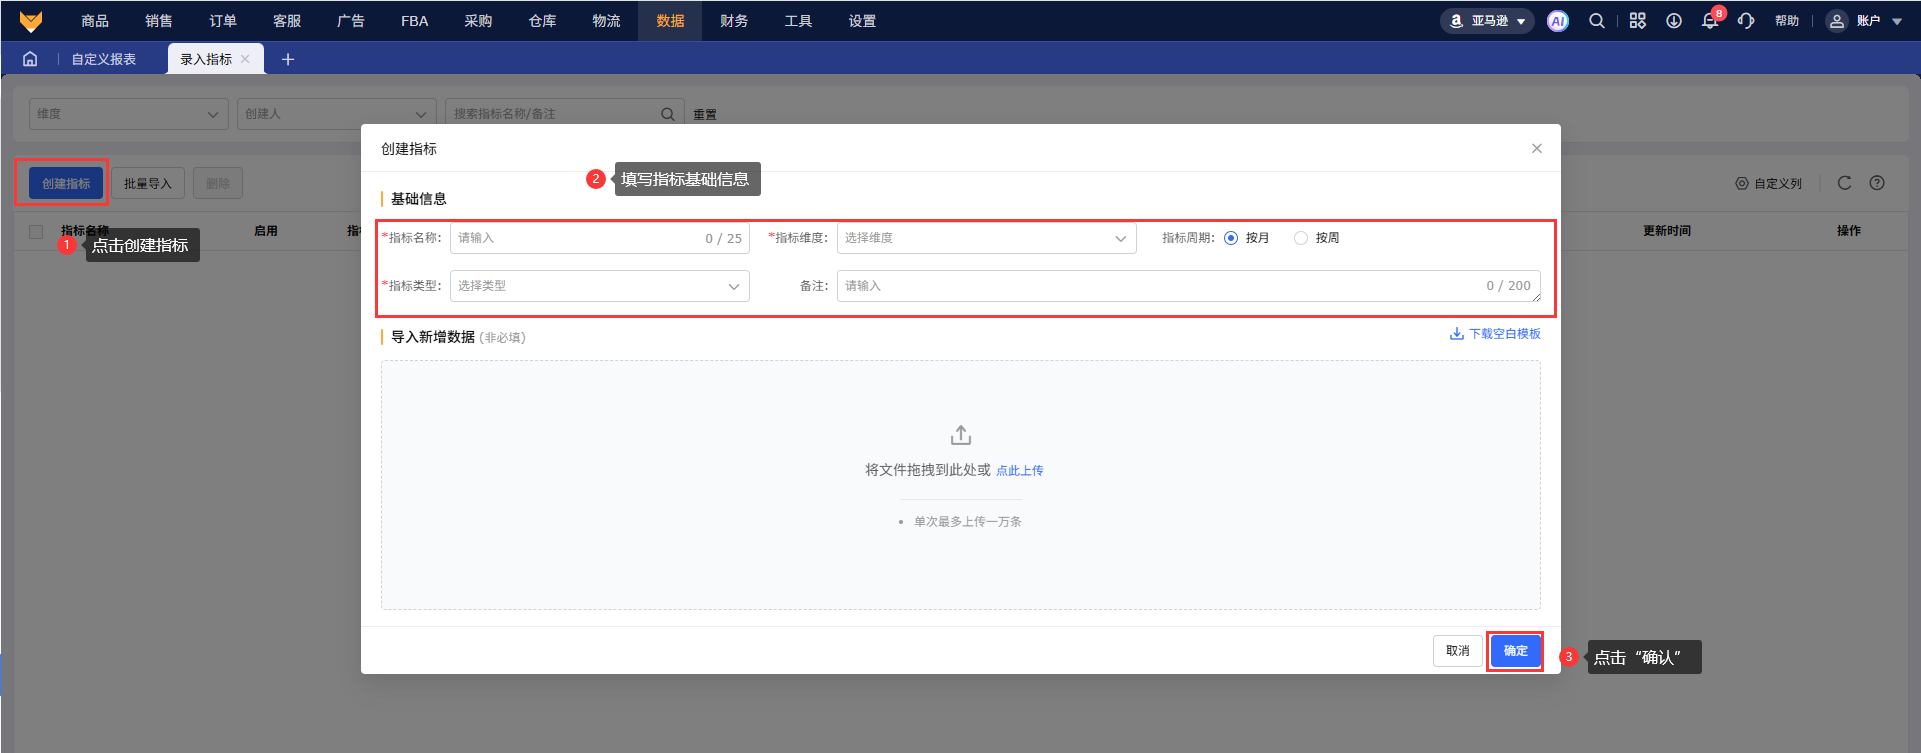Open the 工具 menu
Image resolution: width=1921 pixels, height=753 pixels.
click(798, 21)
